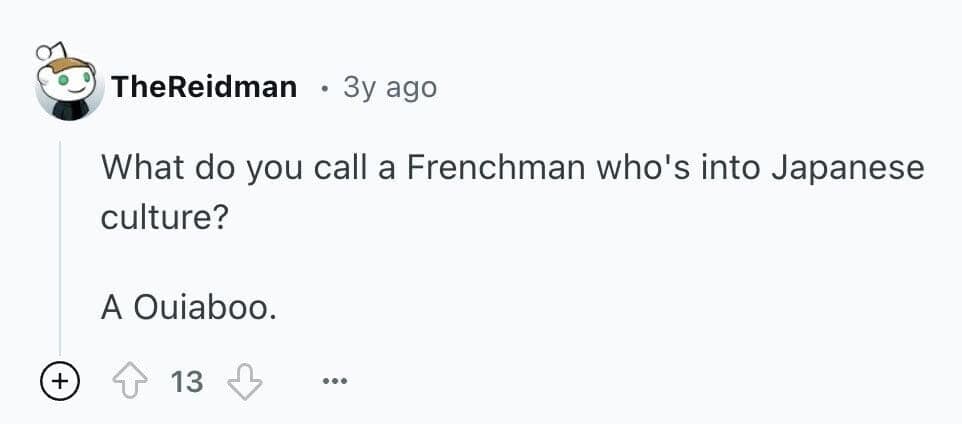Open TheReidman's user profile link
Image resolution: width=962 pixels, height=424 pixels.
(204, 87)
